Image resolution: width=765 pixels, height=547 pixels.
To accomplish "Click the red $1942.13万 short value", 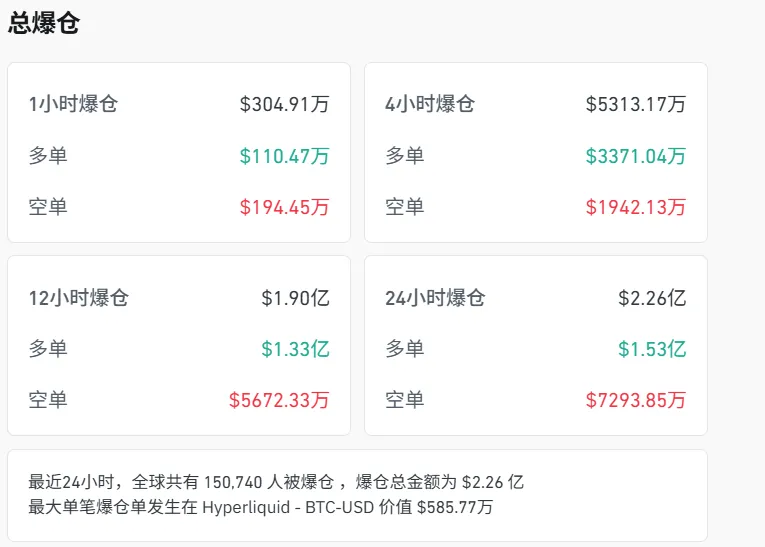I will (x=636, y=208).
